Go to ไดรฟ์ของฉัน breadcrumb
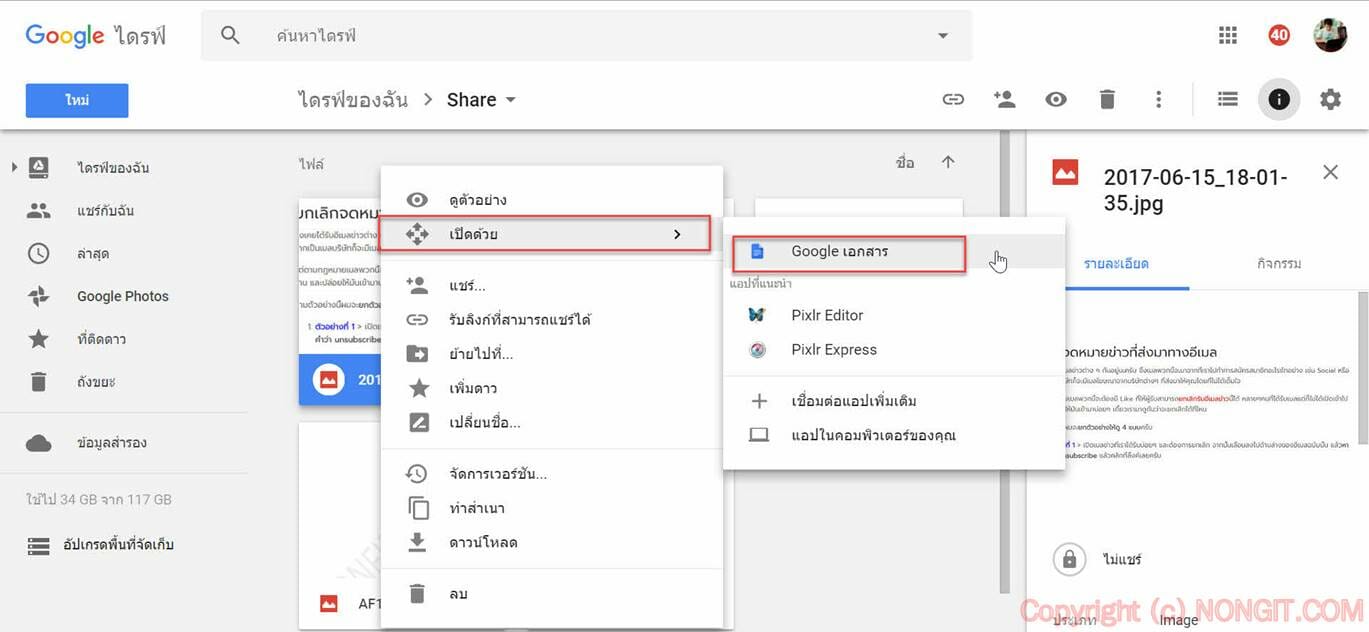 (353, 100)
